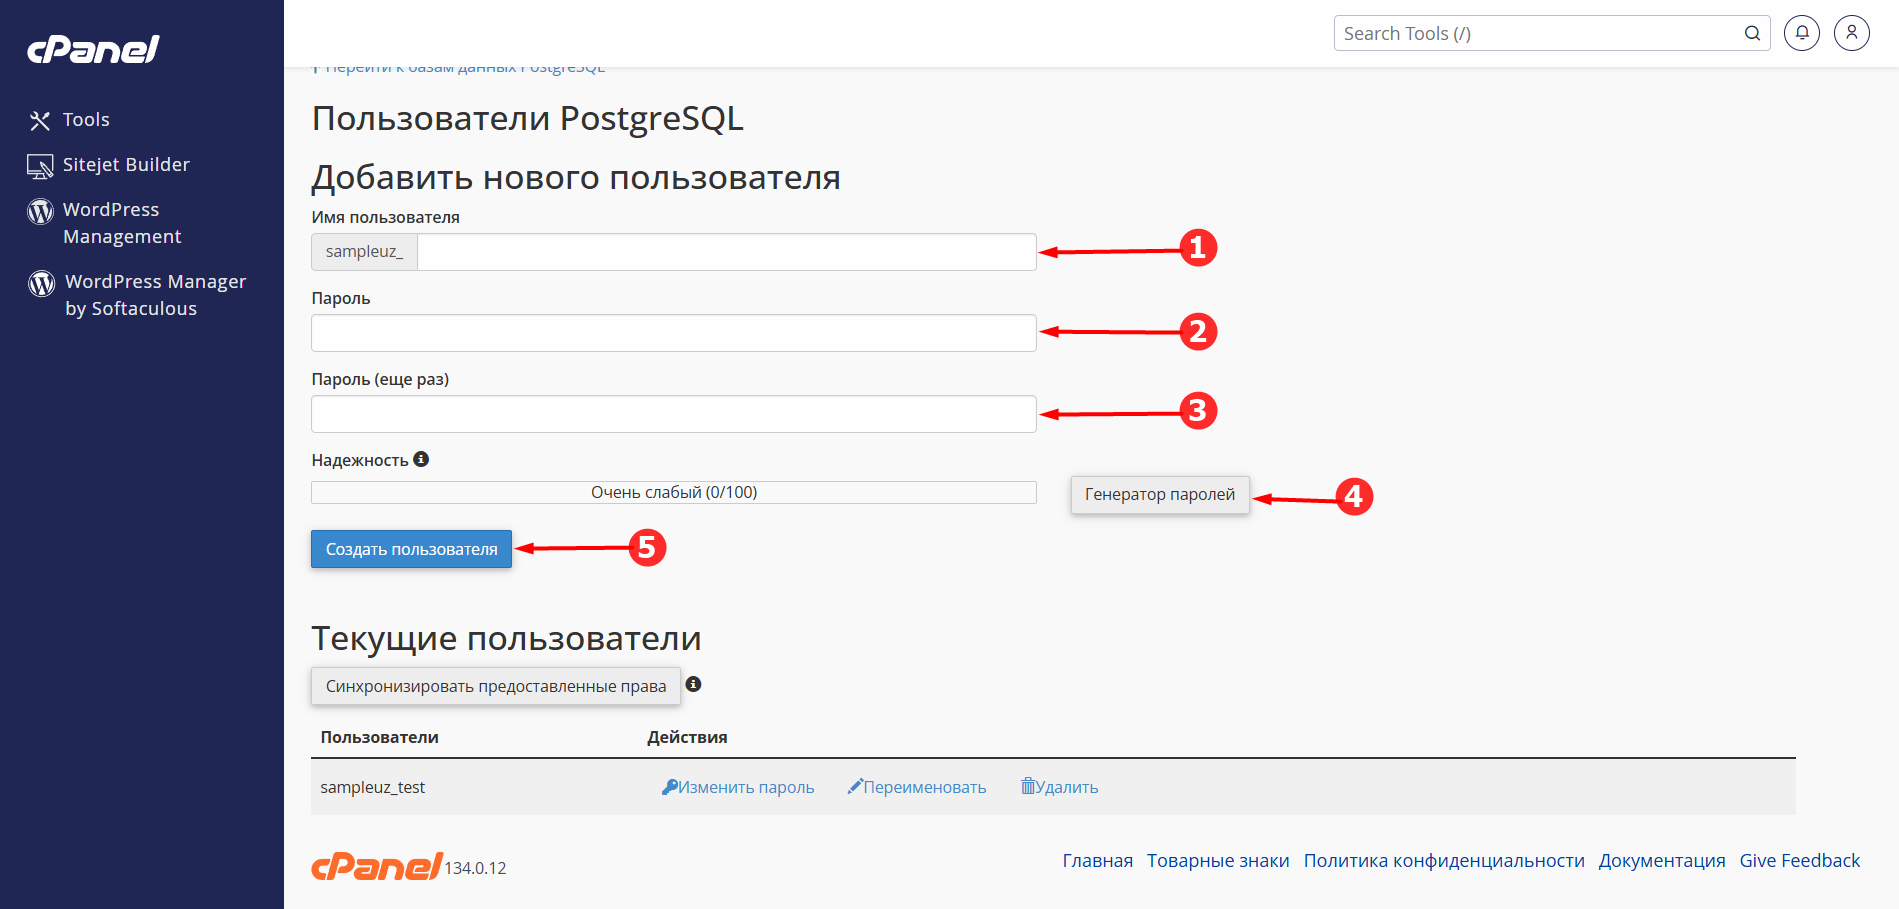Click the WordPress Manager by Softaculous icon
This screenshot has height=909, width=1899.
(x=42, y=283)
